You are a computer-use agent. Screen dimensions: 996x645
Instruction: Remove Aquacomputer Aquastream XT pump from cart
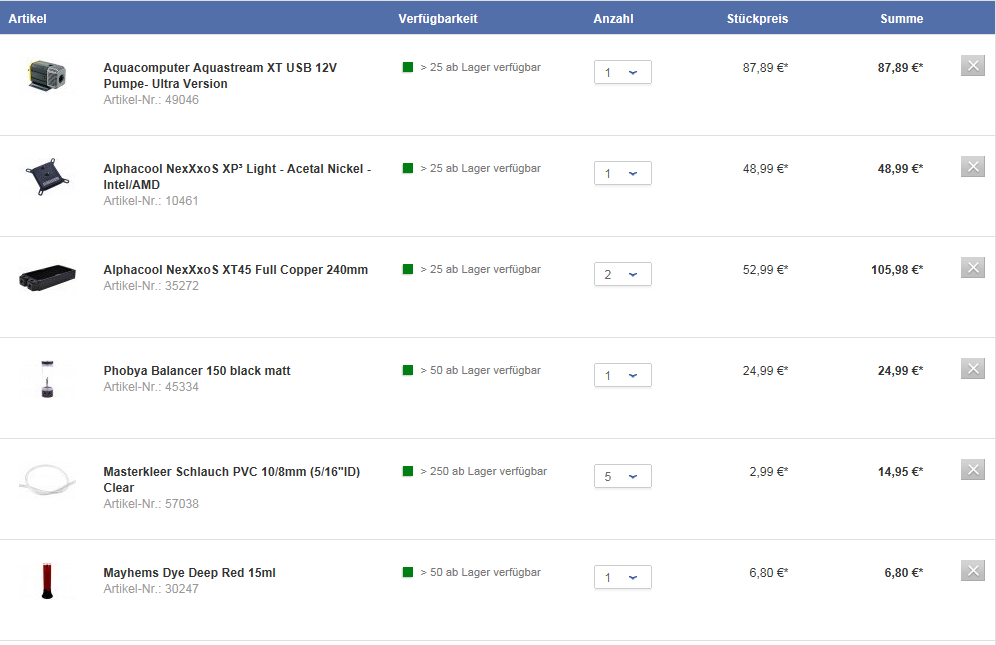[972, 65]
